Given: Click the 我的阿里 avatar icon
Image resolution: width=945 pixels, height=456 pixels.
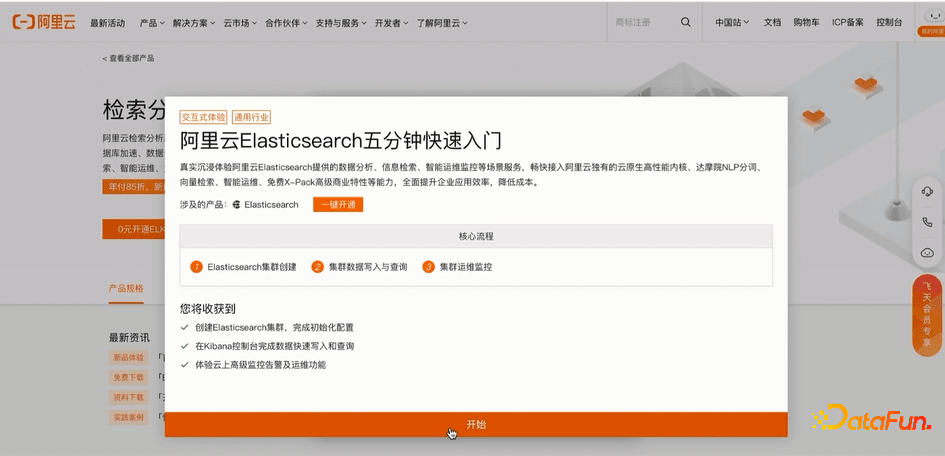Looking at the screenshot, I should point(932,22).
